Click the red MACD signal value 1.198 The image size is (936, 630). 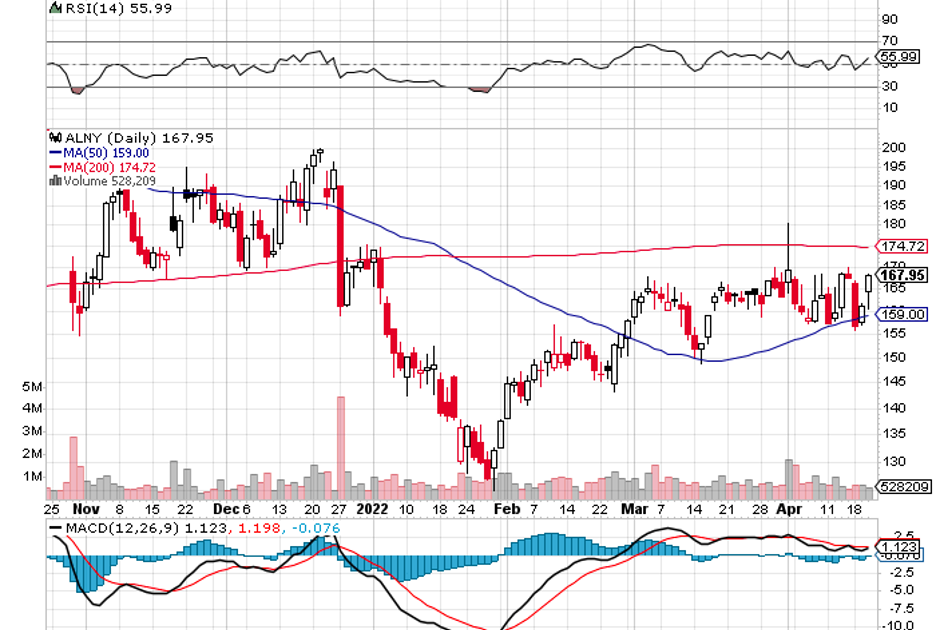point(258,528)
